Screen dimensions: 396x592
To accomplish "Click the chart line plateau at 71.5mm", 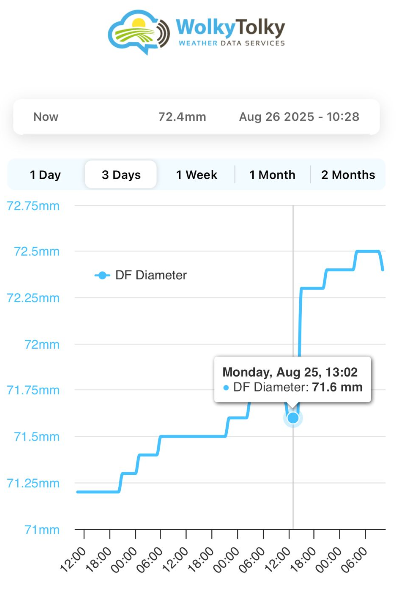I will pos(193,436).
